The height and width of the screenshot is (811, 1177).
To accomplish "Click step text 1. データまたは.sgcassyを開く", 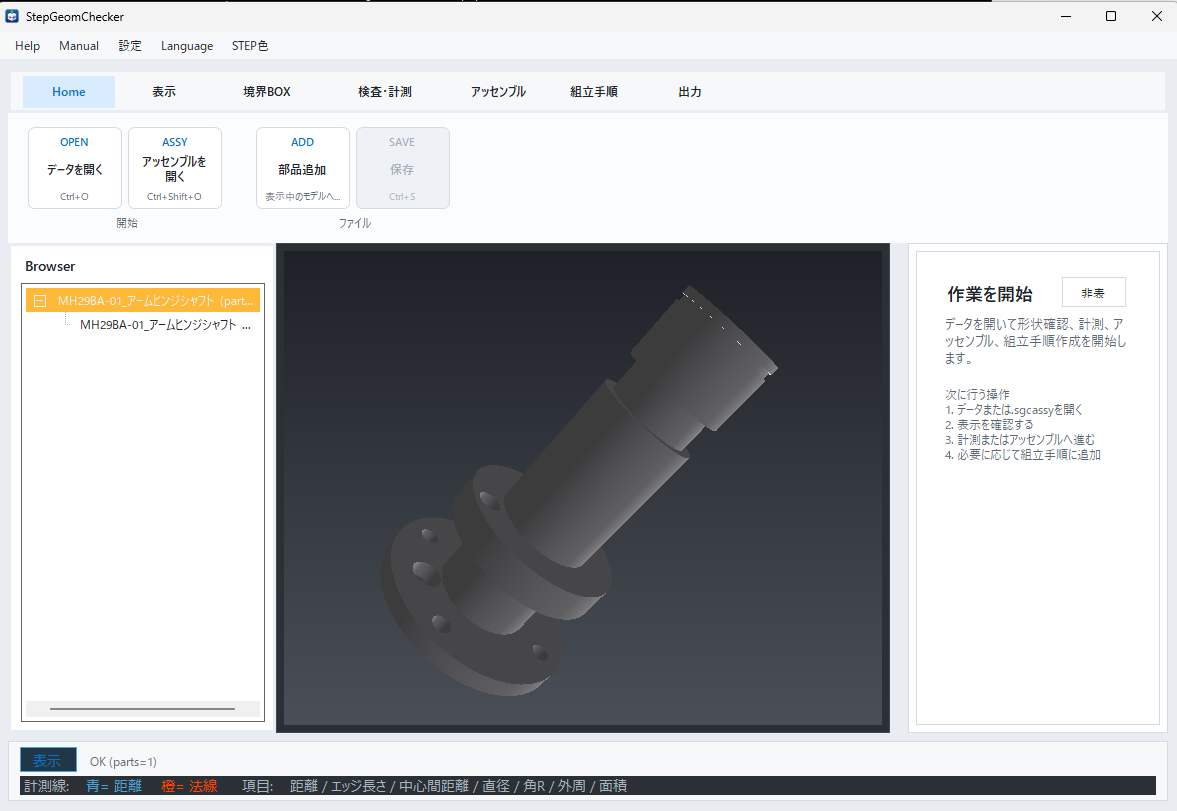I will [x=1014, y=410].
